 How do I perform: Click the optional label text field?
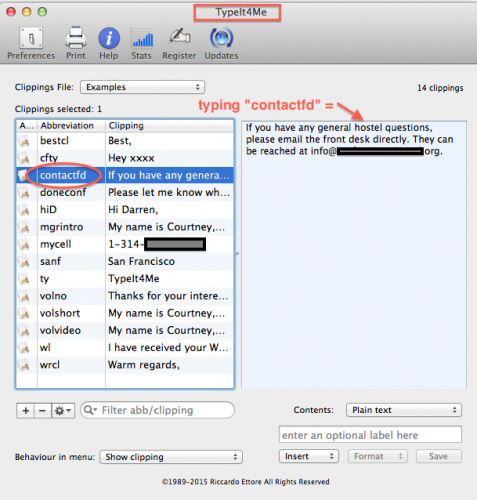pyautogui.click(x=370, y=435)
